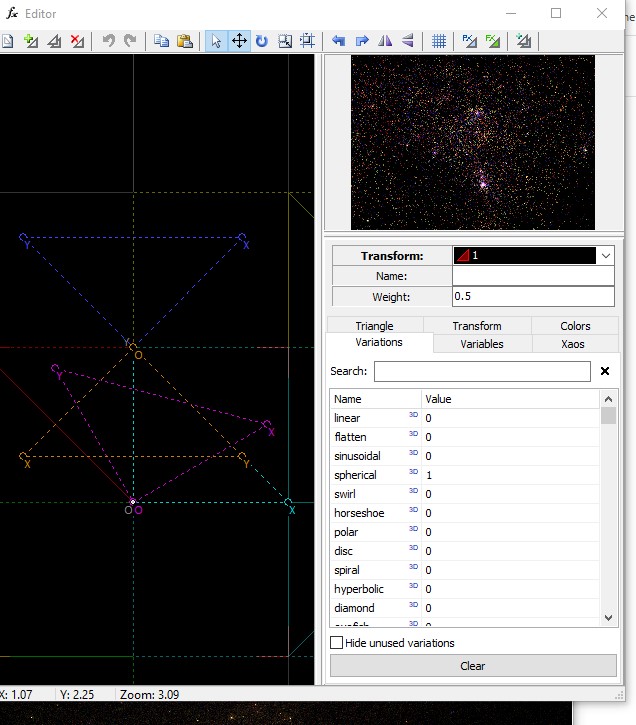Click the Variations Search input field
The width and height of the screenshot is (636, 725).
(x=482, y=371)
